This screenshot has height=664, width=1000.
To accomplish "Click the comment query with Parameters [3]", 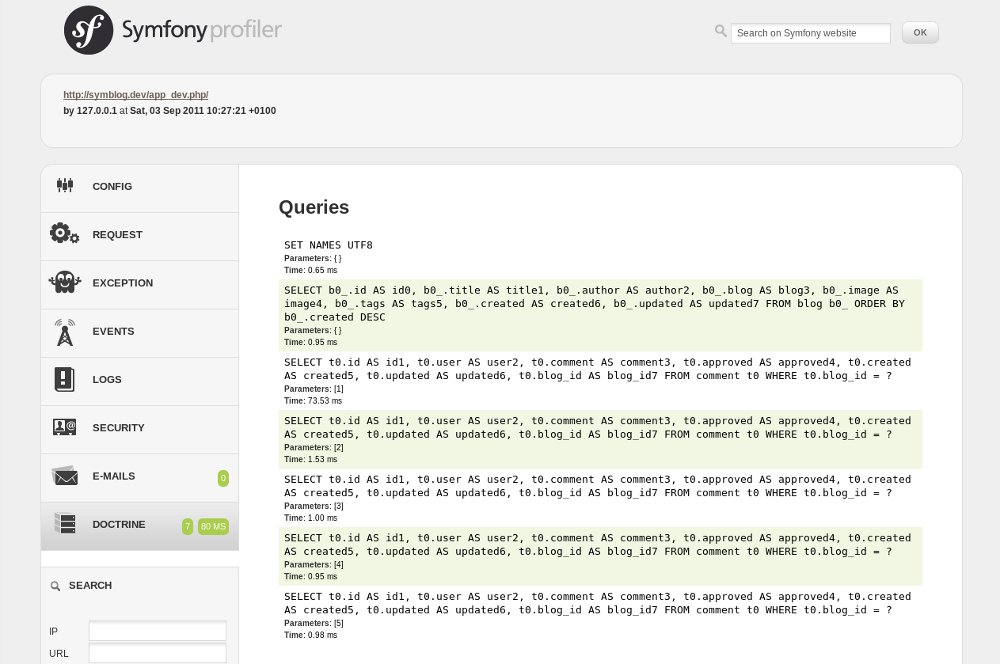I will (x=598, y=486).
